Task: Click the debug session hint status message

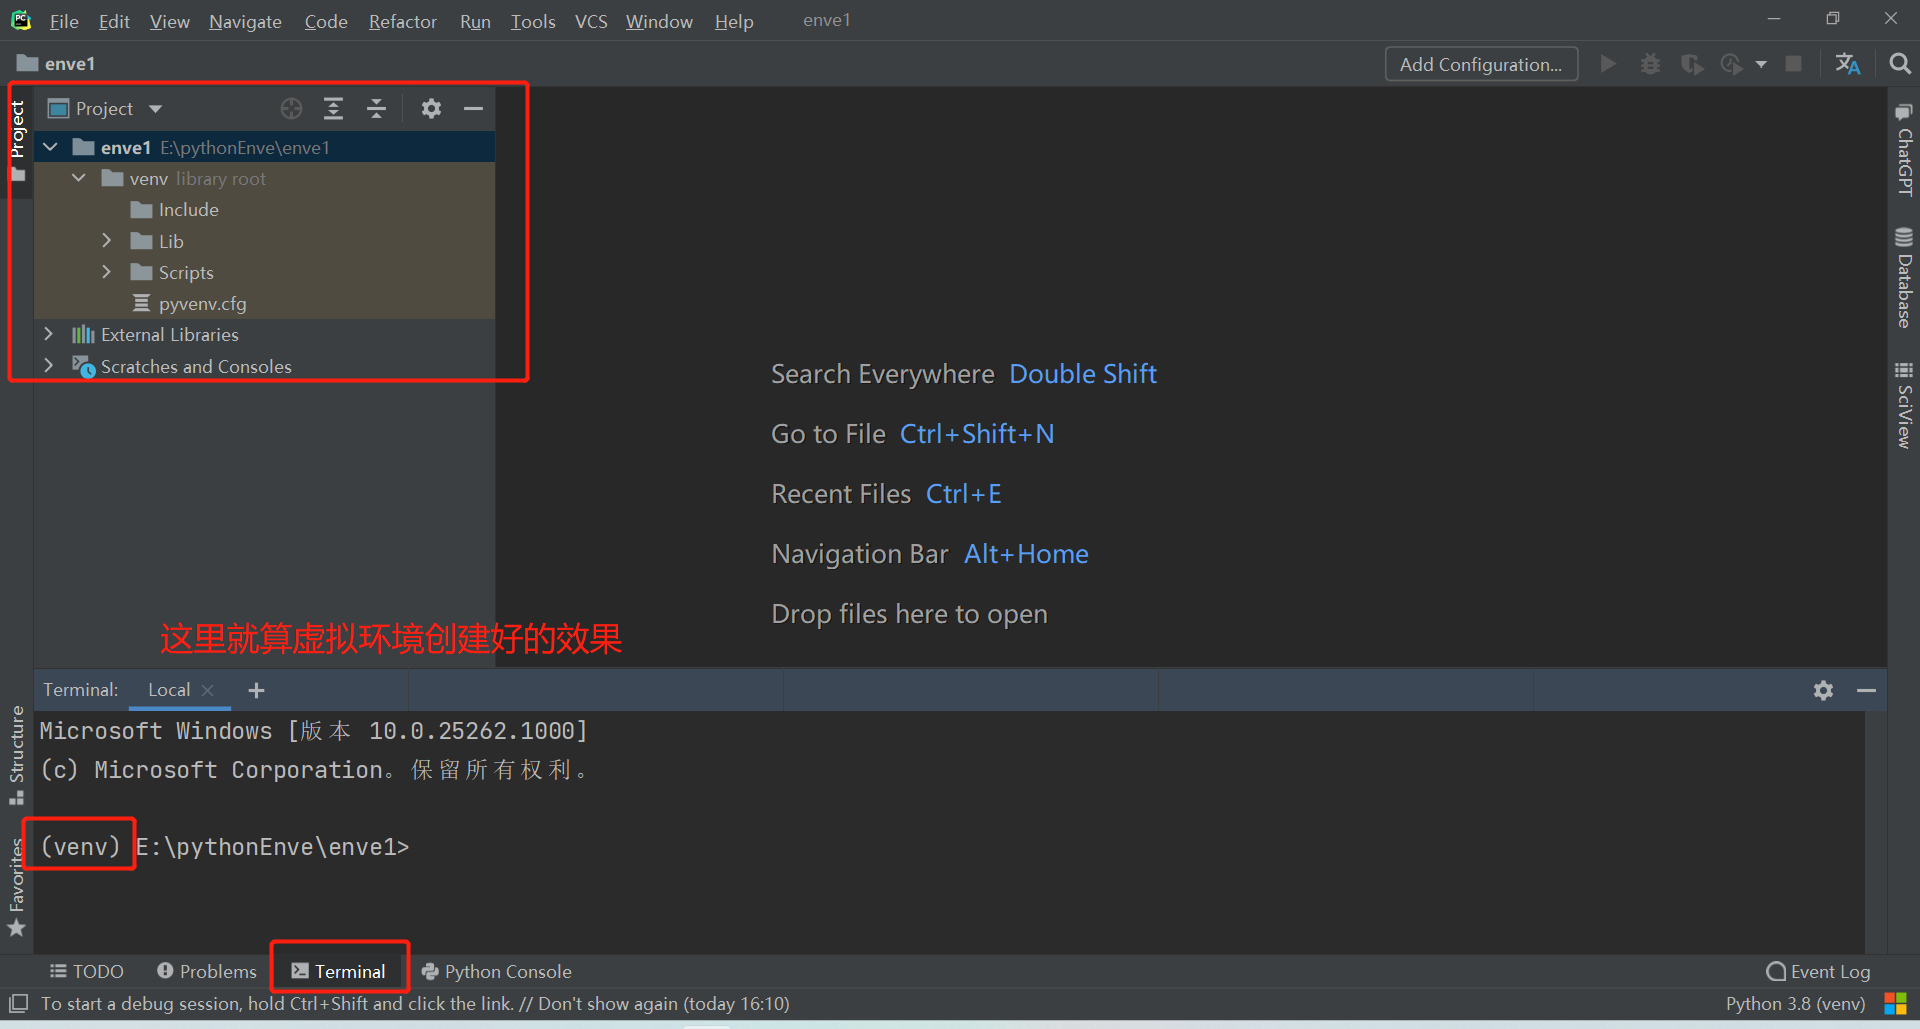Action: point(415,1003)
